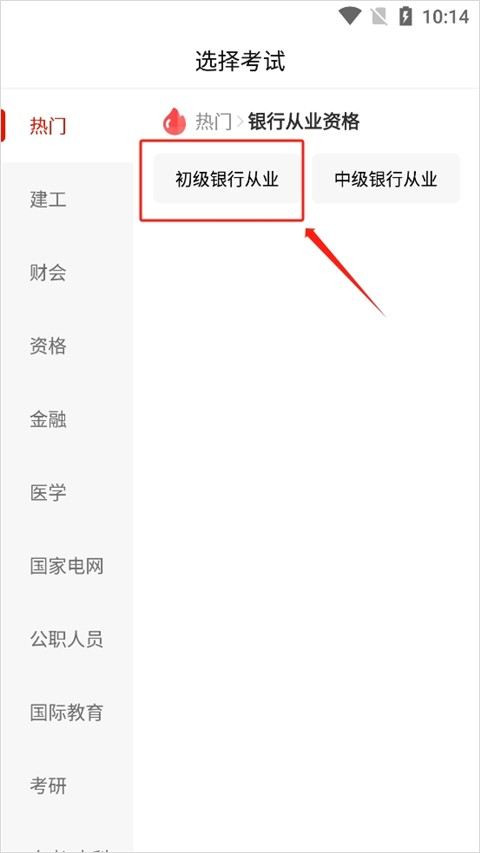
Task: Open the 公职人员 category
Action: (66, 639)
